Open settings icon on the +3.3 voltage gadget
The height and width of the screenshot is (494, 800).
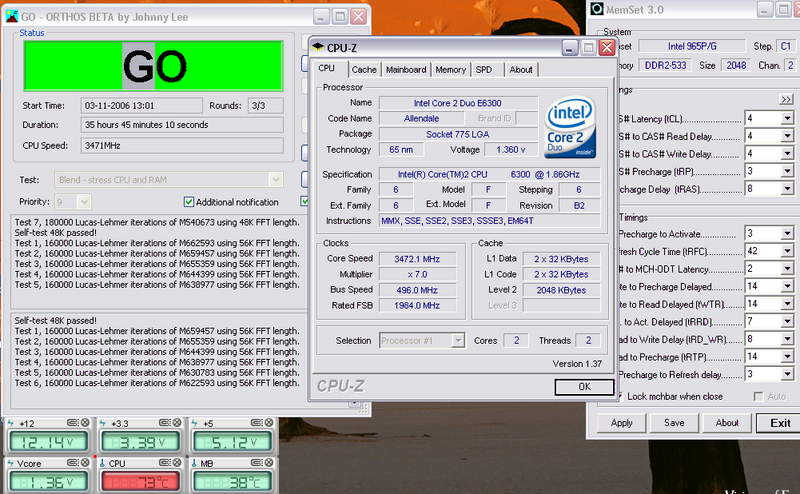point(164,423)
